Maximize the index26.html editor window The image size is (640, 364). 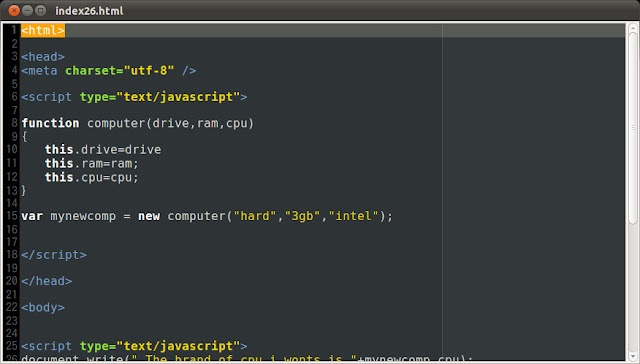click(x=40, y=11)
